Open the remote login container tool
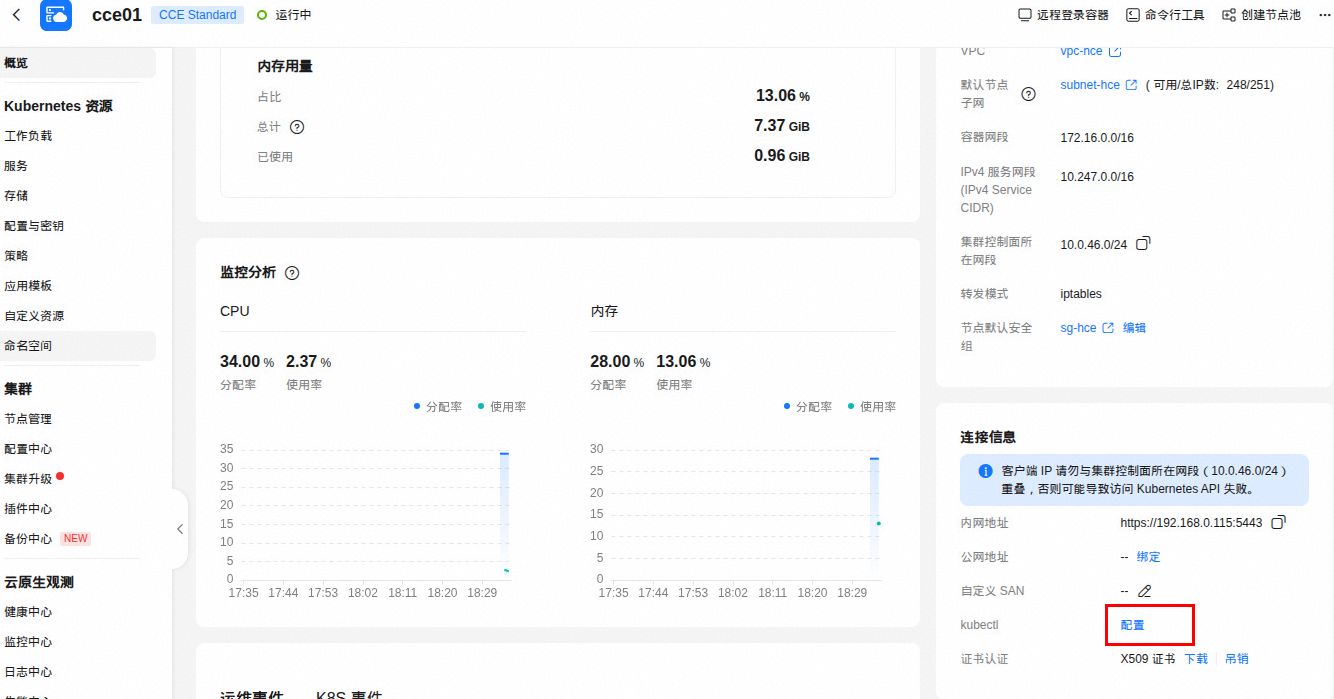1334x699 pixels. [x=1063, y=15]
